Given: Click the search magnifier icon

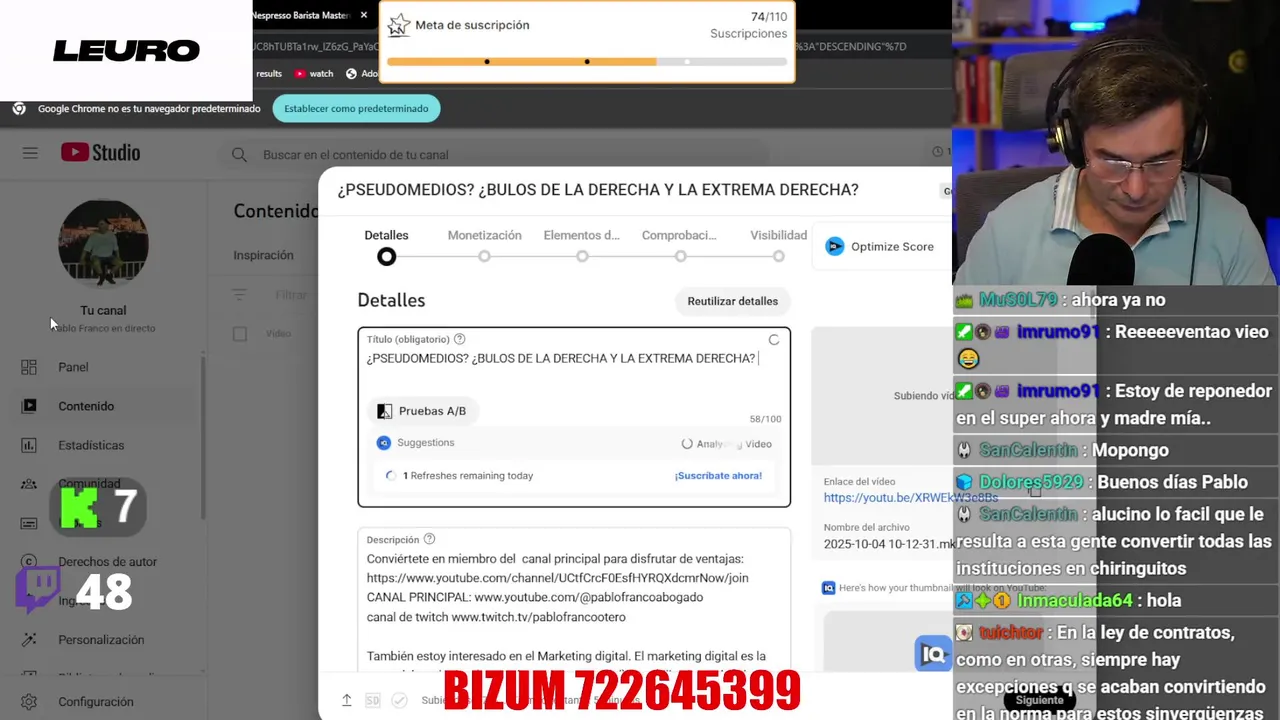Looking at the screenshot, I should (x=239, y=155).
